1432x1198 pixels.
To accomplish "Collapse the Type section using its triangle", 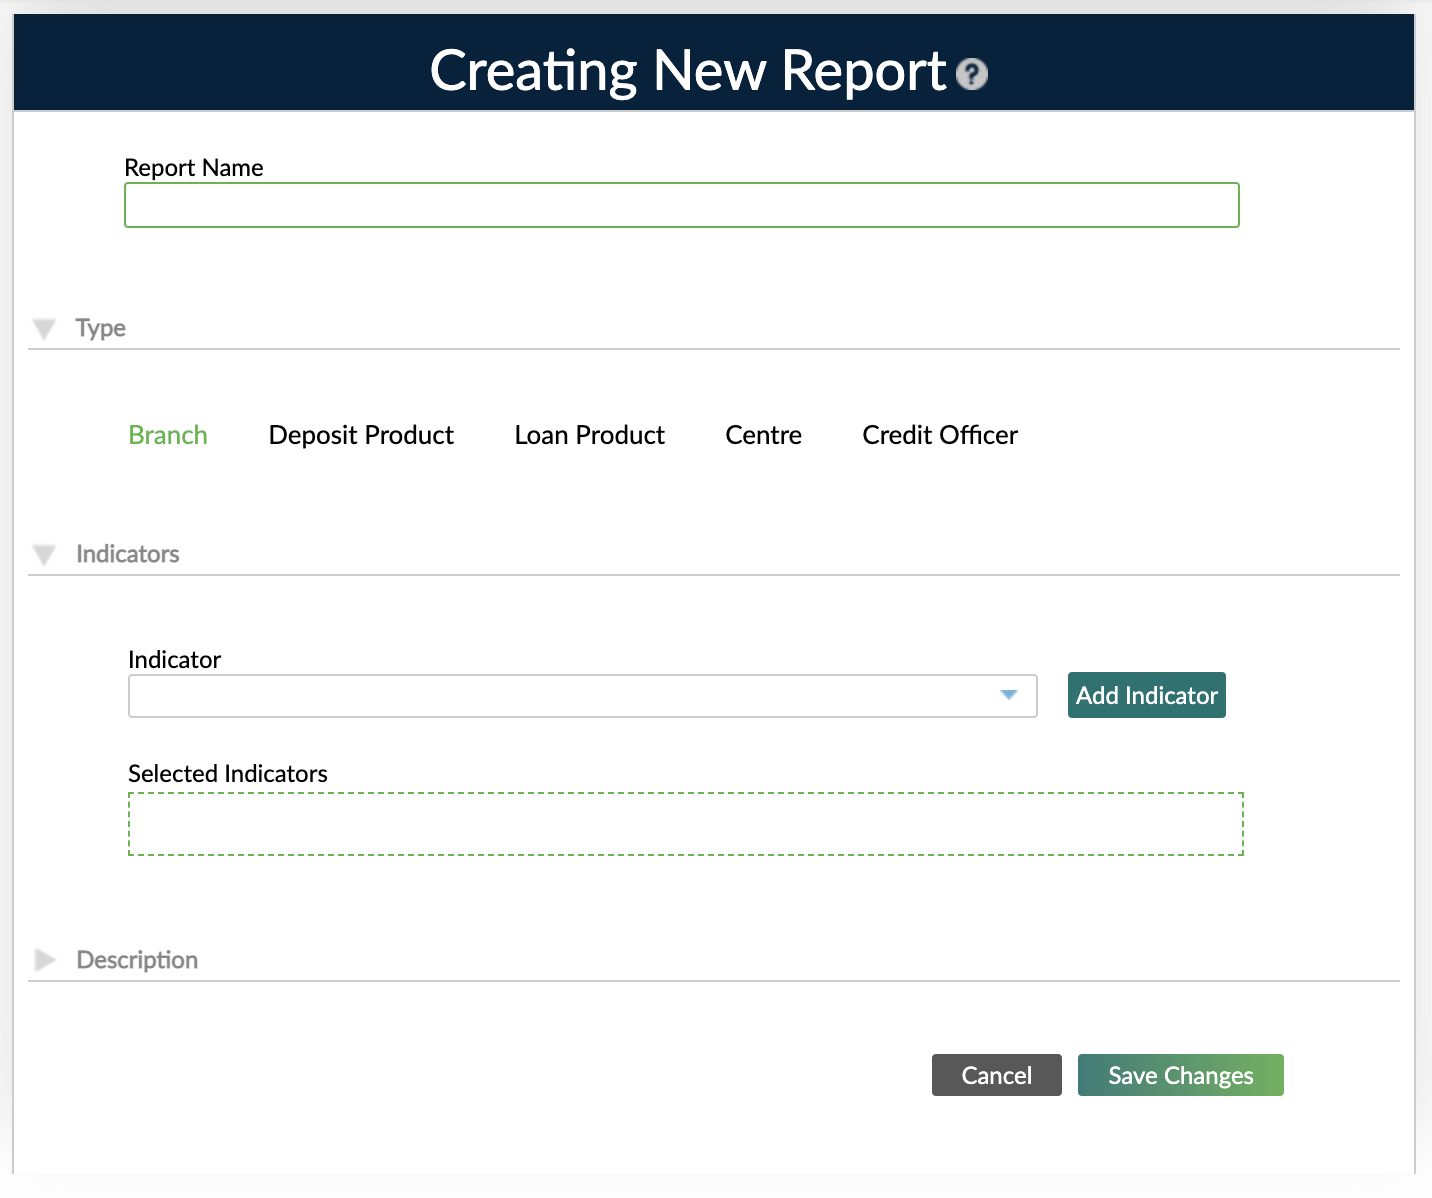I will click(x=44, y=327).
